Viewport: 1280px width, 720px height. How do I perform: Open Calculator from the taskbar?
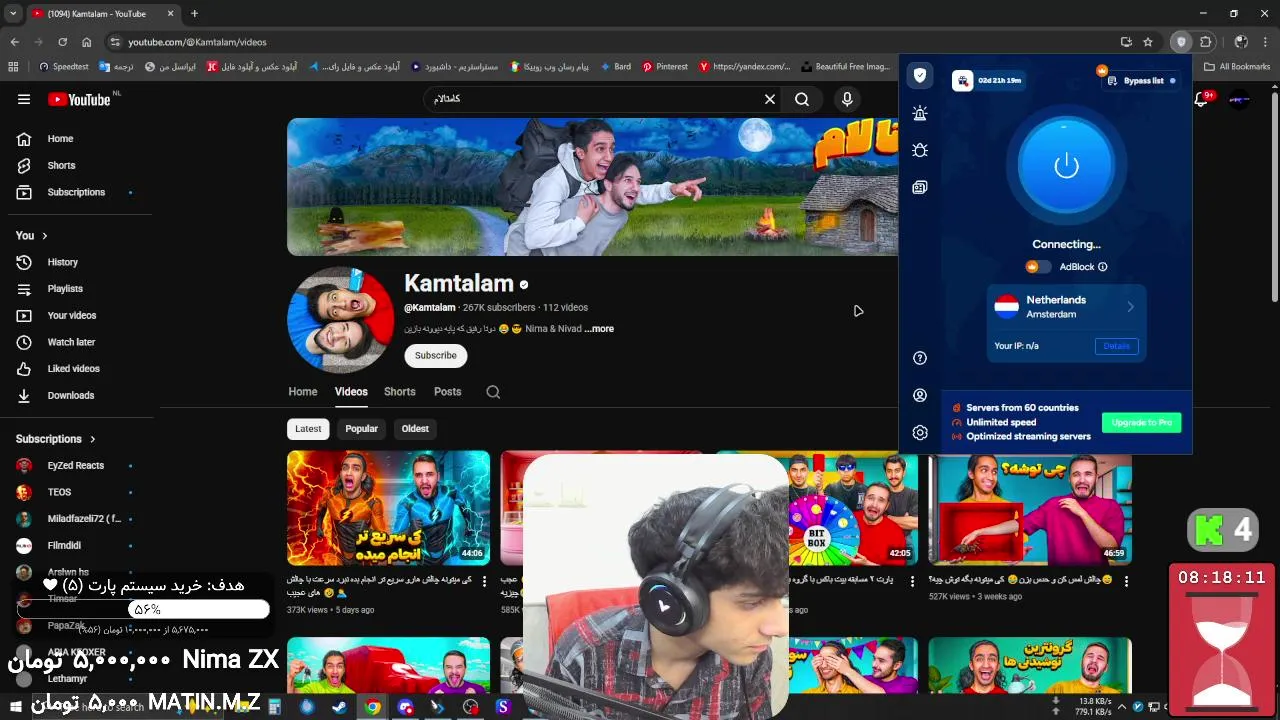point(274,707)
